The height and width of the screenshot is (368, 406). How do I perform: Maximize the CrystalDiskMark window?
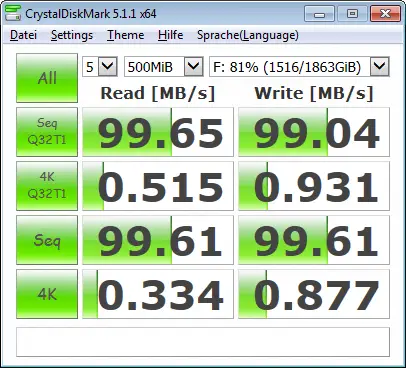[352, 14]
